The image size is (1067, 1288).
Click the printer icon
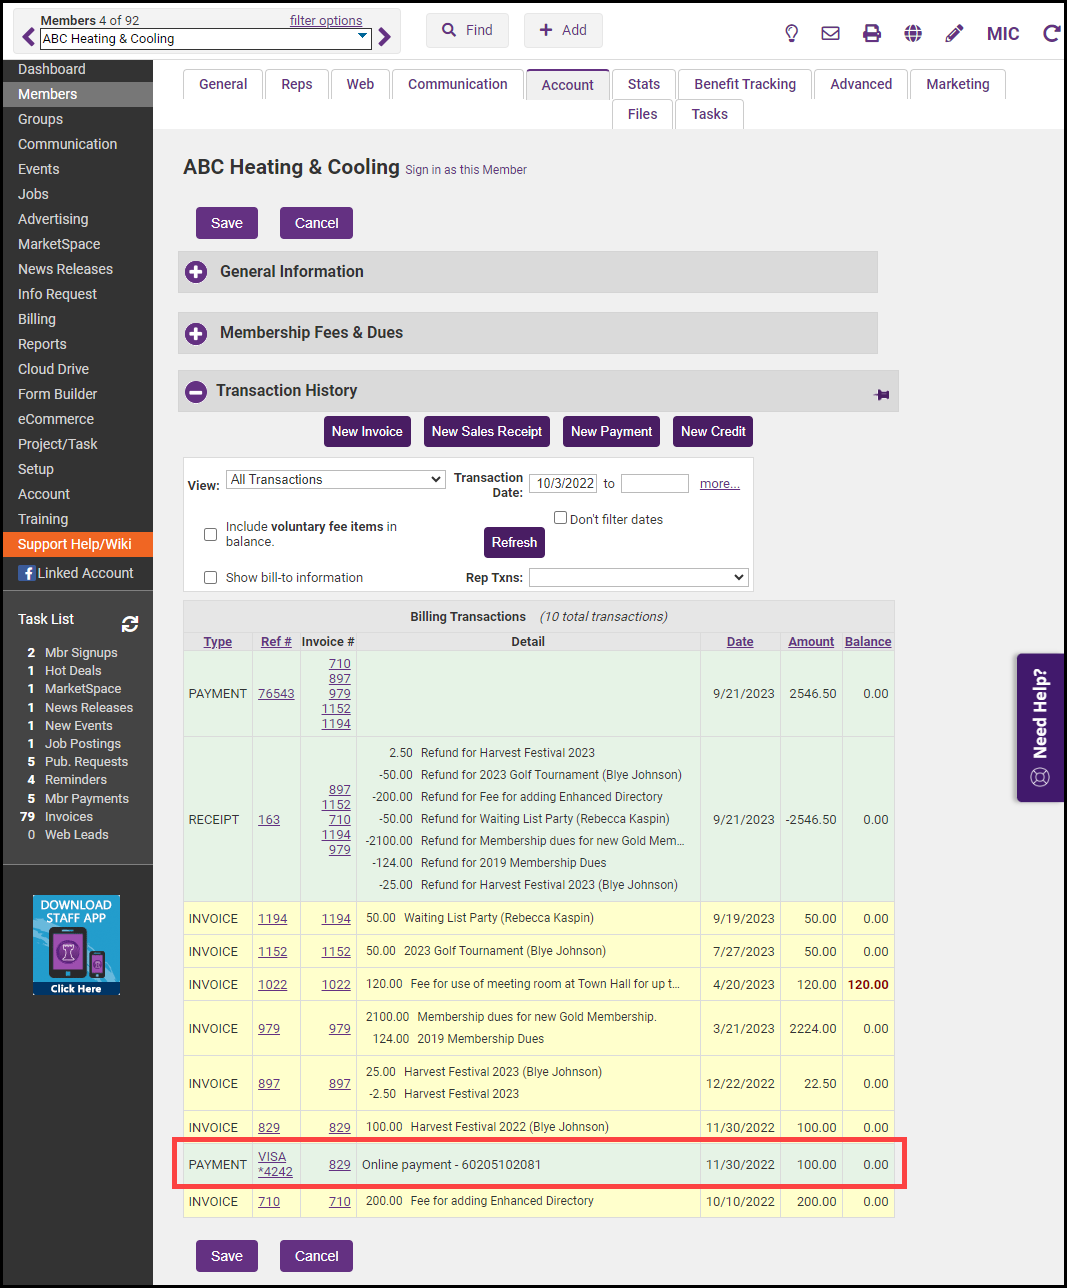[872, 33]
